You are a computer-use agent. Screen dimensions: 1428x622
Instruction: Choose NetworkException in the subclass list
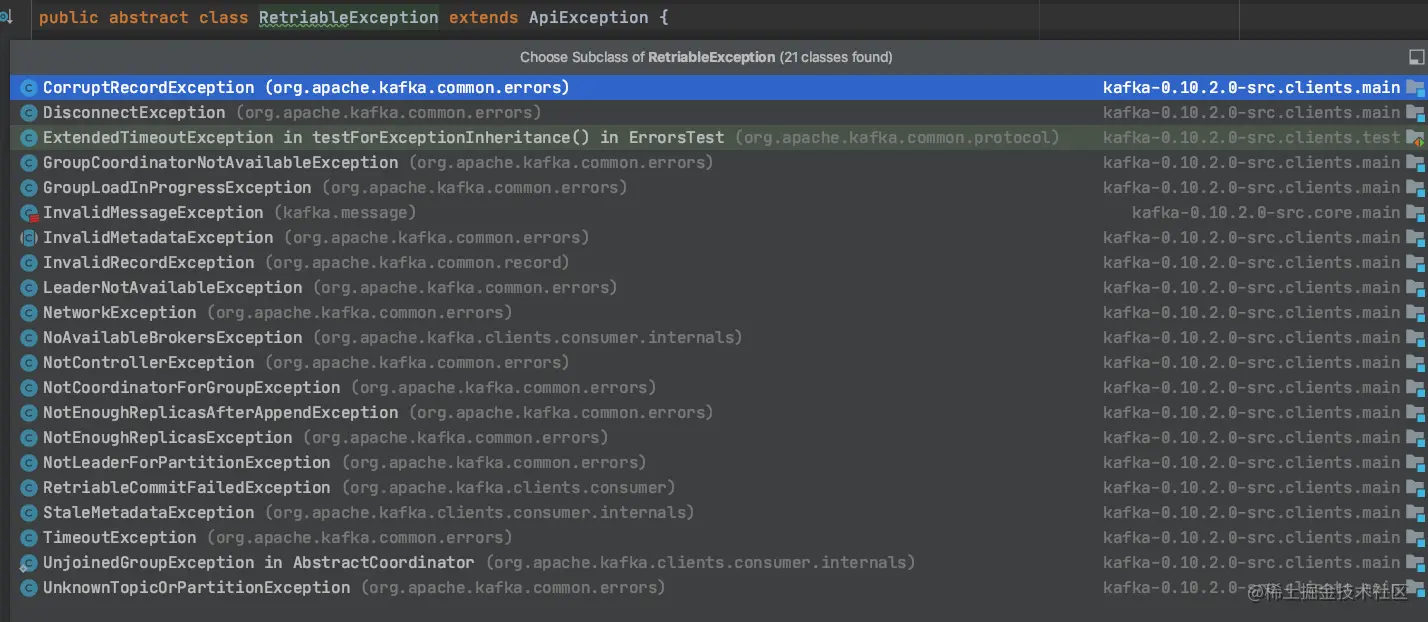click(119, 313)
